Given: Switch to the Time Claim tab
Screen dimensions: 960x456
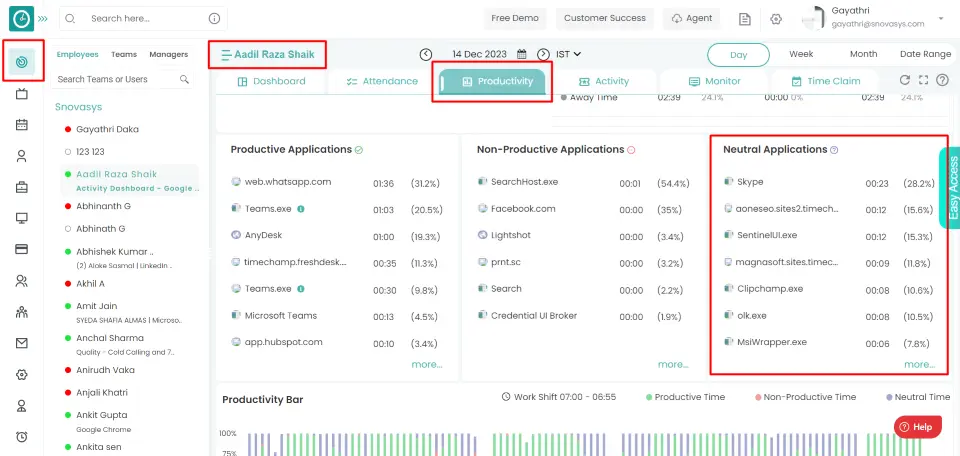Looking at the screenshot, I should pyautogui.click(x=825, y=81).
